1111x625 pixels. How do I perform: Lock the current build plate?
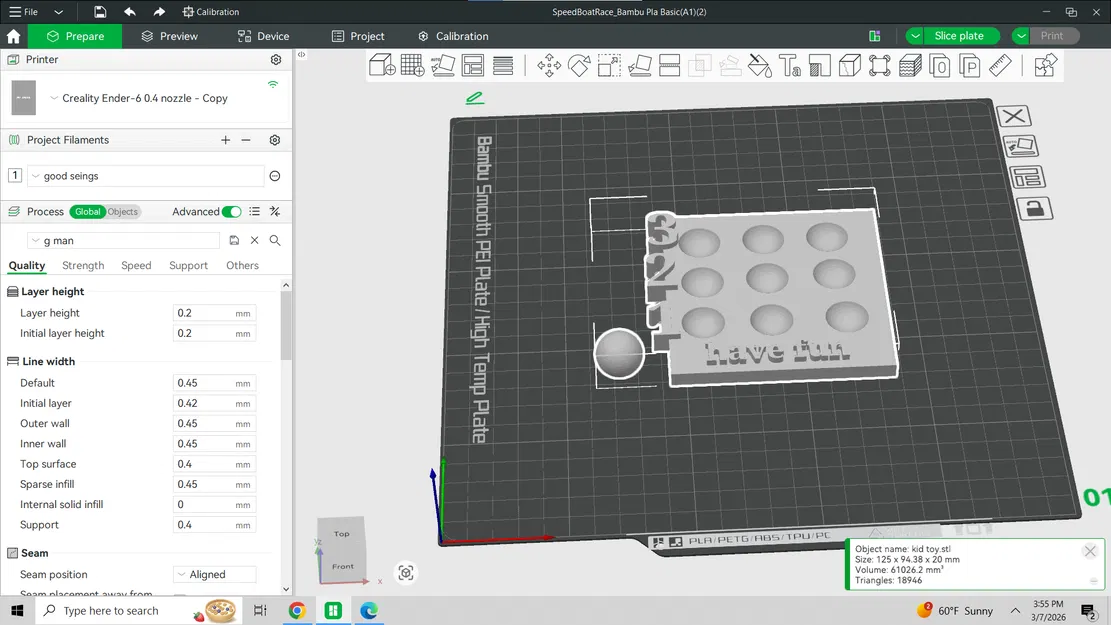1034,208
